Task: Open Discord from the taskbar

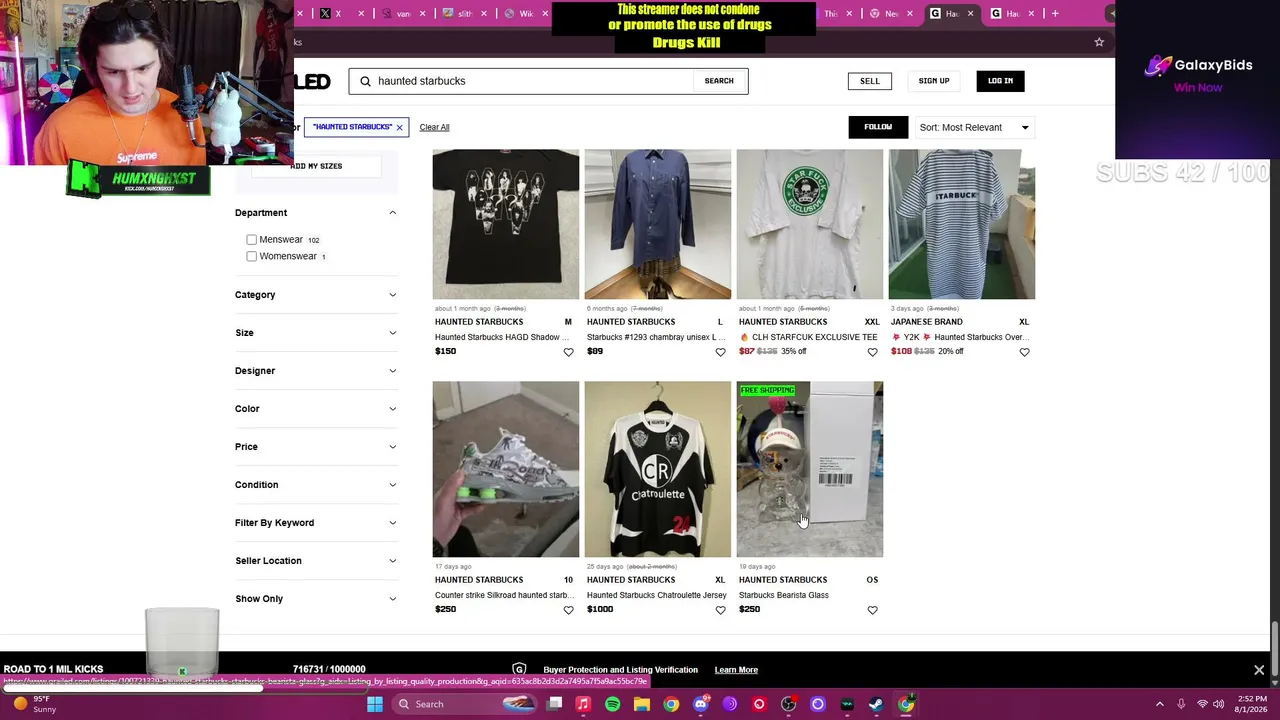Action: click(x=701, y=704)
